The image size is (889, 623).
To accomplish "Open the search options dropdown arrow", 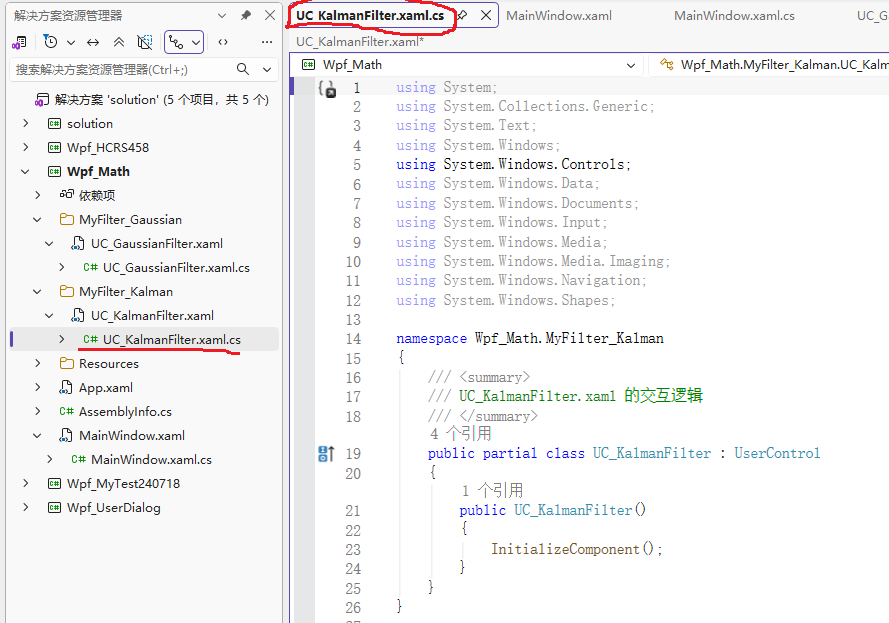I will (x=266, y=69).
